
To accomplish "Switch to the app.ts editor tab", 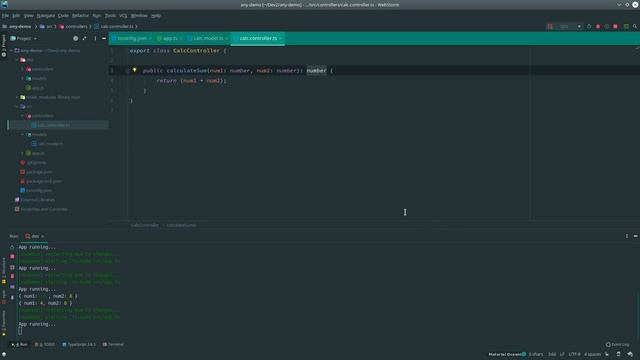I will (x=170, y=38).
